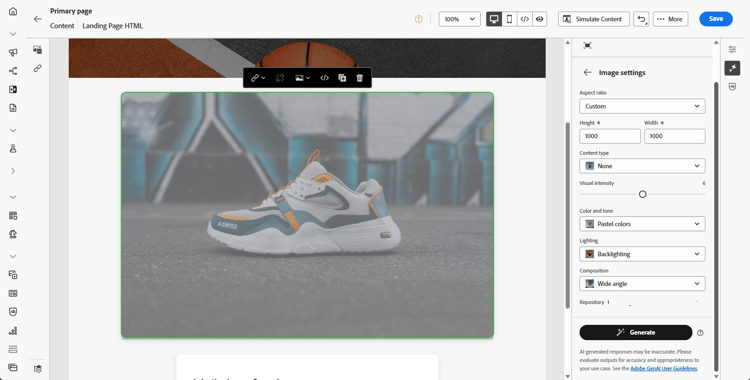Open the layers icon at the rail bottom
This screenshot has width=750, height=380.
pos(38,369)
